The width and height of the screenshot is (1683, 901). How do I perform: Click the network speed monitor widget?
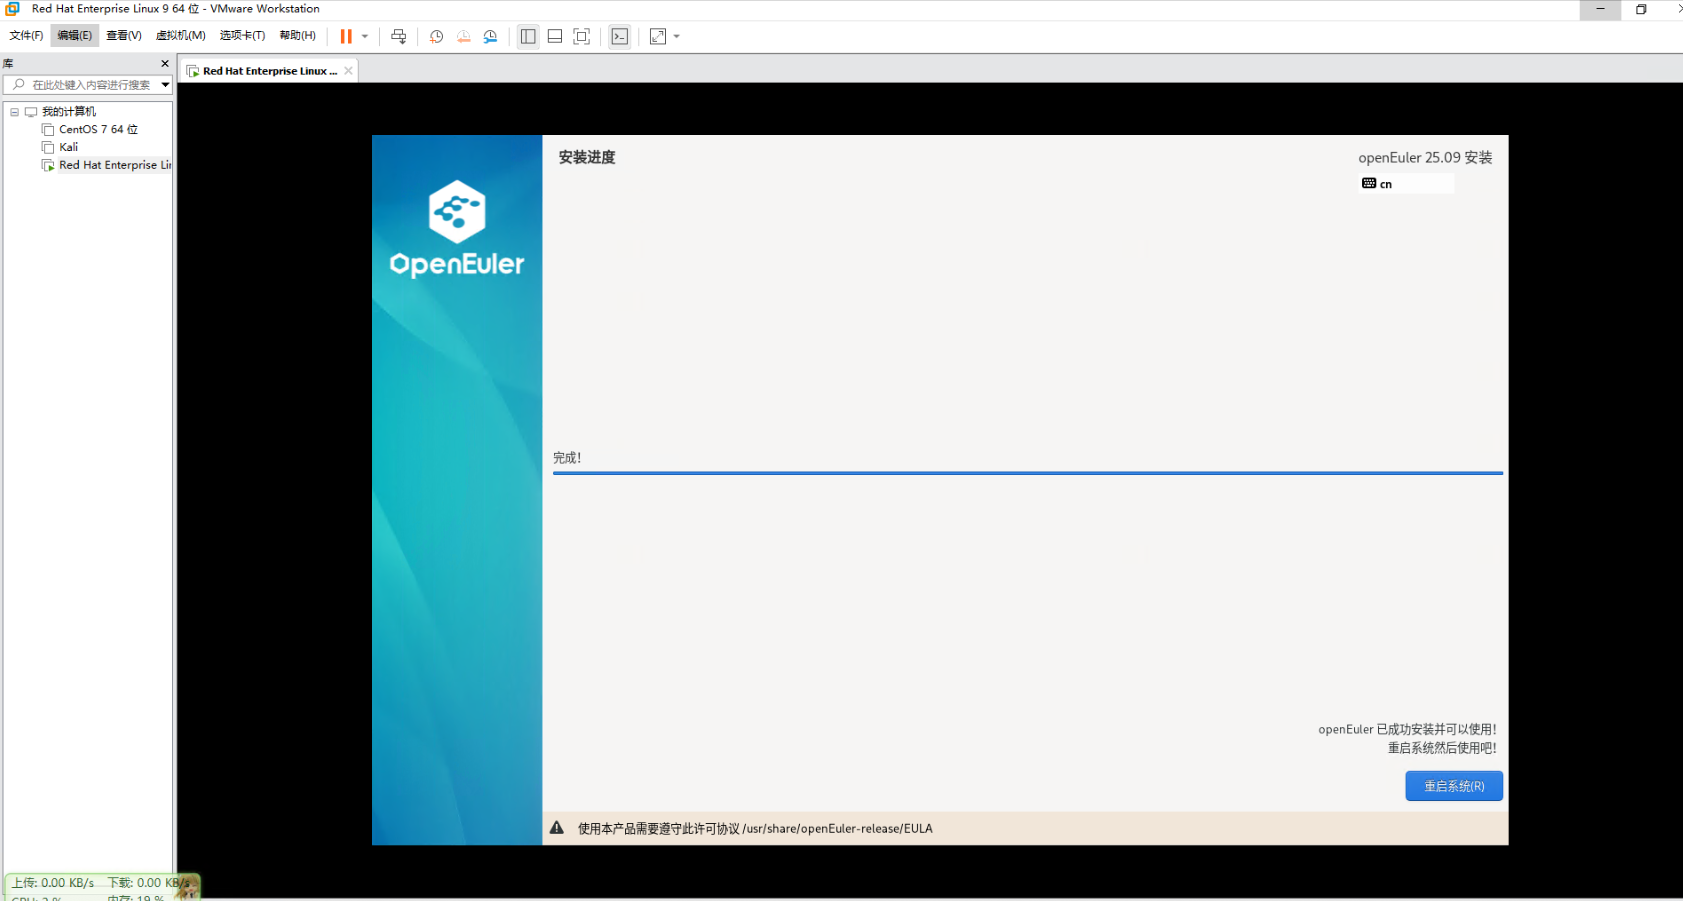103,887
